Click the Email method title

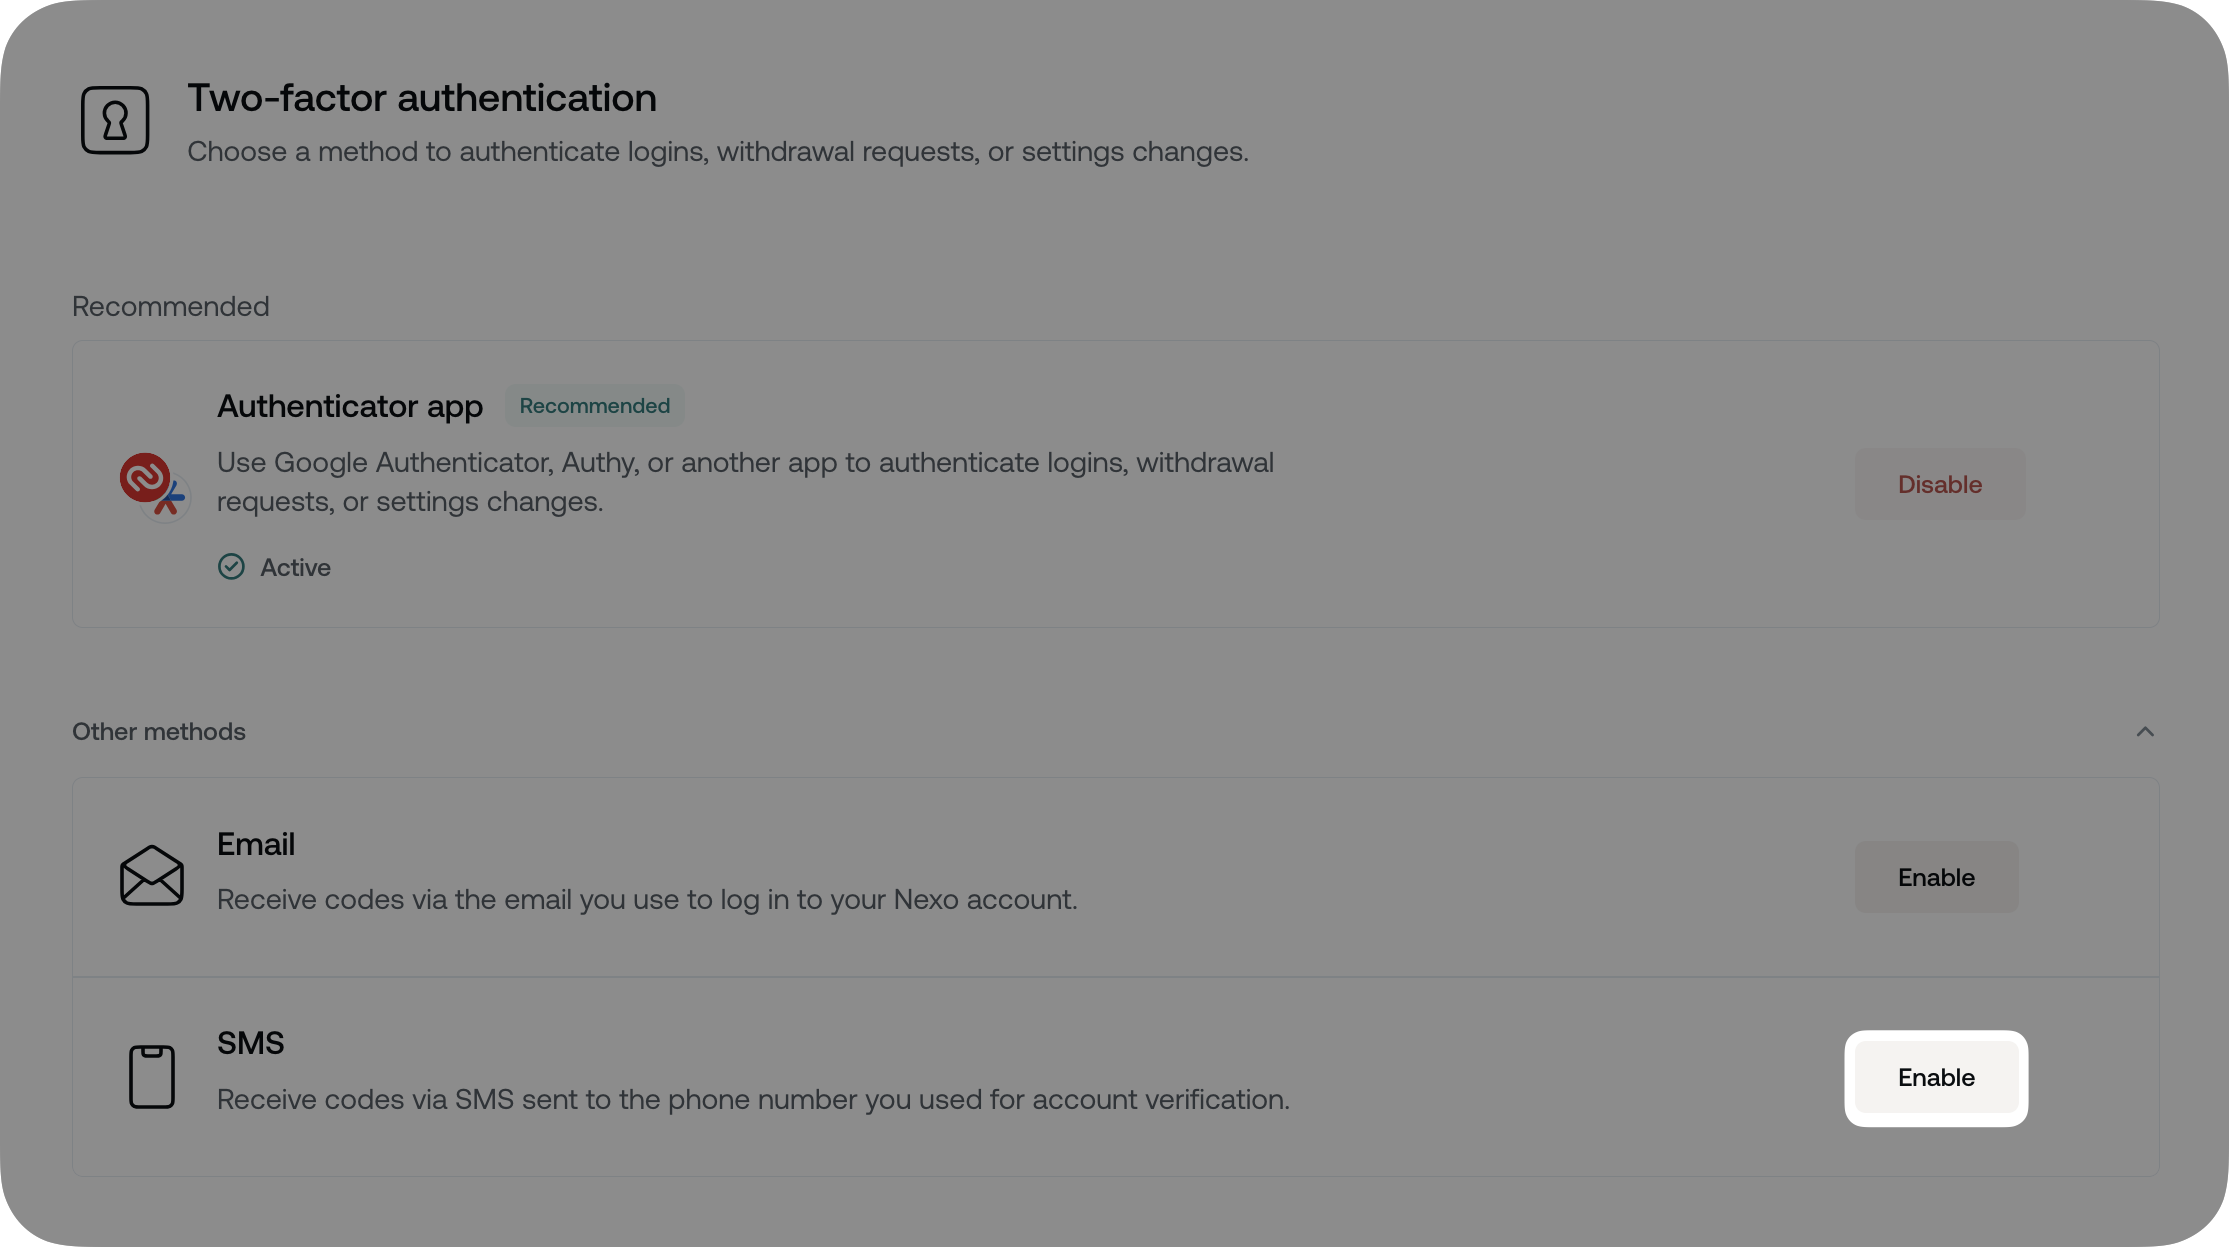tap(256, 843)
